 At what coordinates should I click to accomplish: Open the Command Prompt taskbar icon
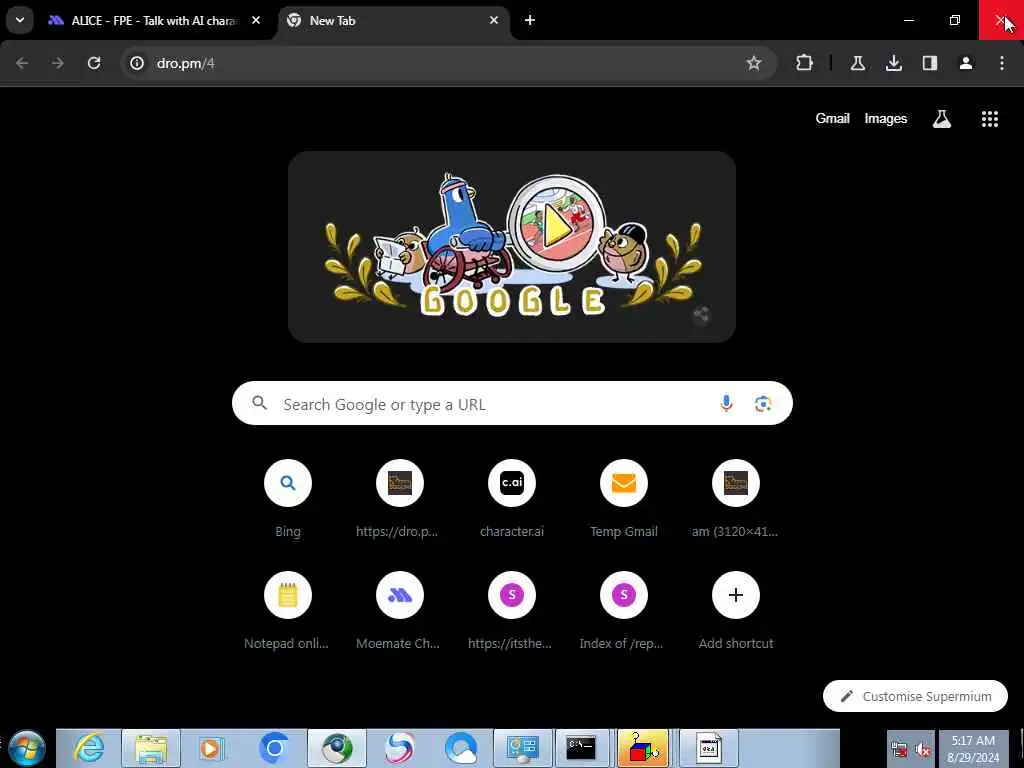[x=581, y=748]
